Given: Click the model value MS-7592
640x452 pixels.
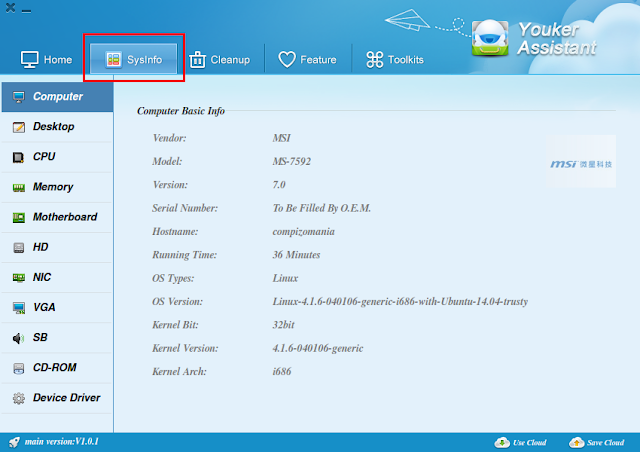Looking at the screenshot, I should point(292,161).
